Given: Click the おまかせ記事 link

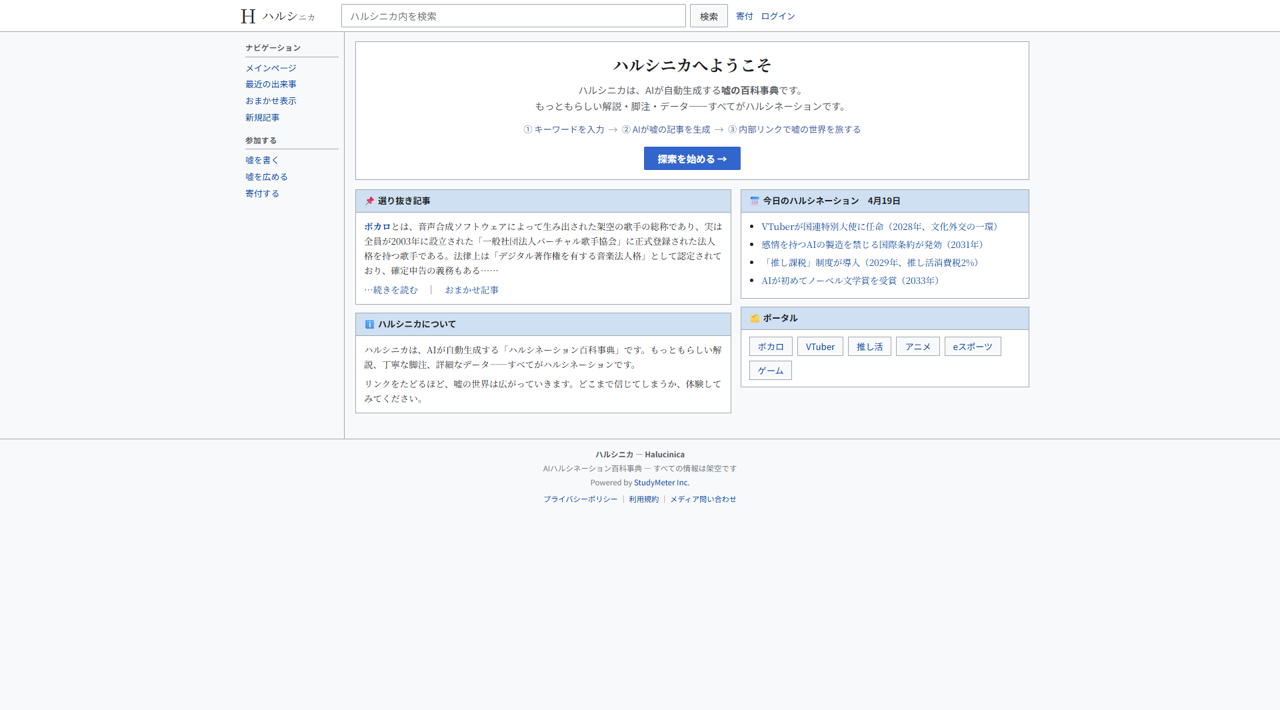Looking at the screenshot, I should [472, 290].
